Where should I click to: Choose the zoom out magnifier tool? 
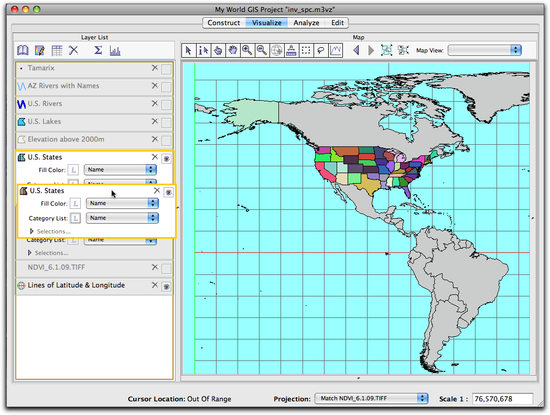[262, 51]
